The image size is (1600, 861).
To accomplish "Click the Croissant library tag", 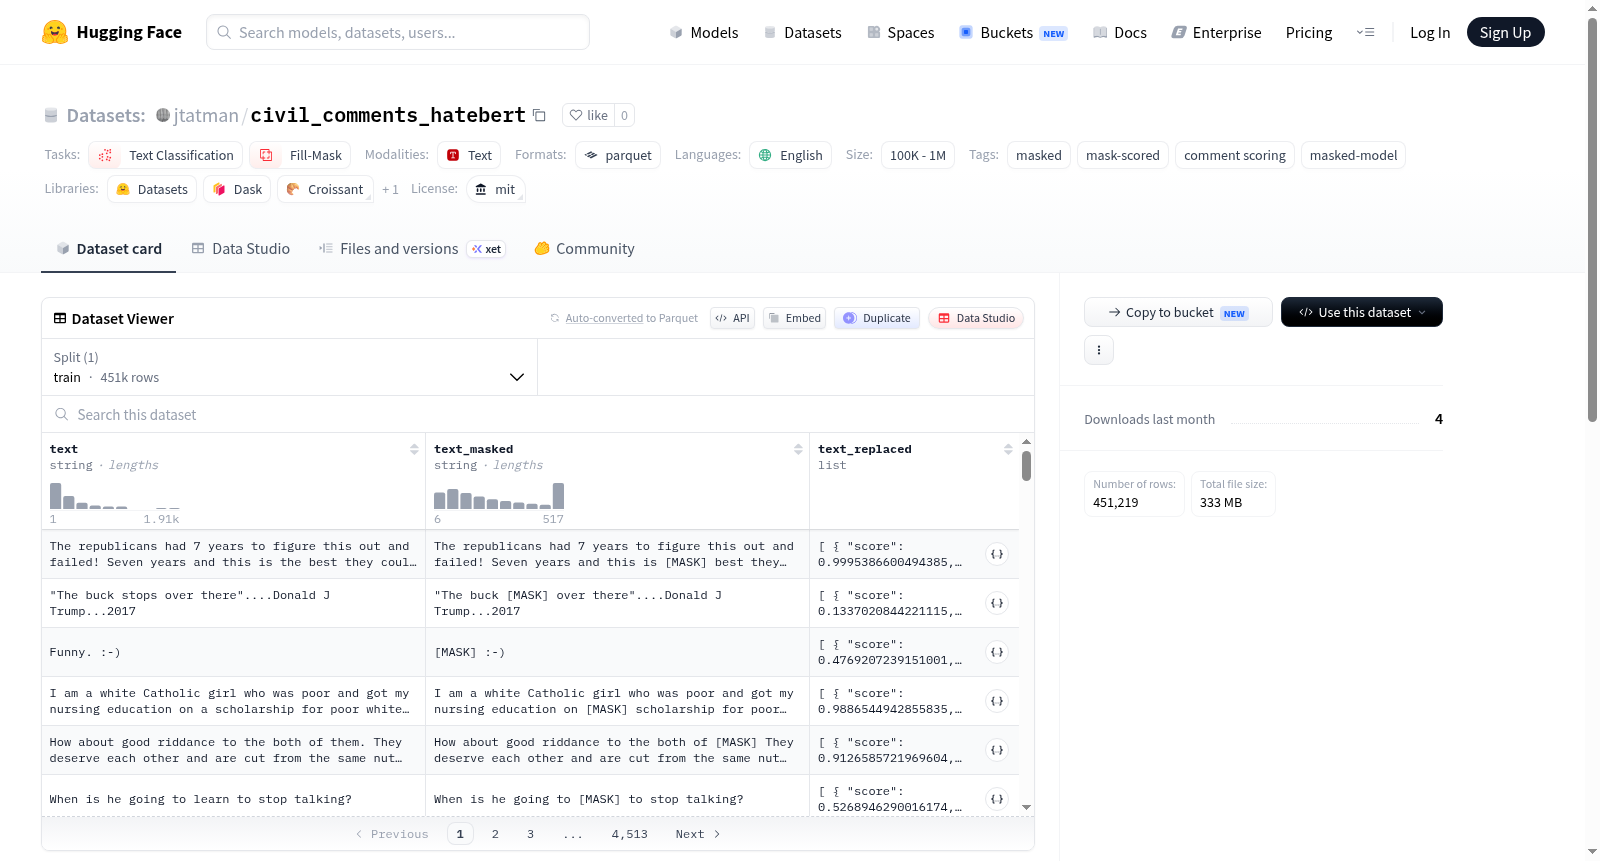I will [x=325, y=189].
